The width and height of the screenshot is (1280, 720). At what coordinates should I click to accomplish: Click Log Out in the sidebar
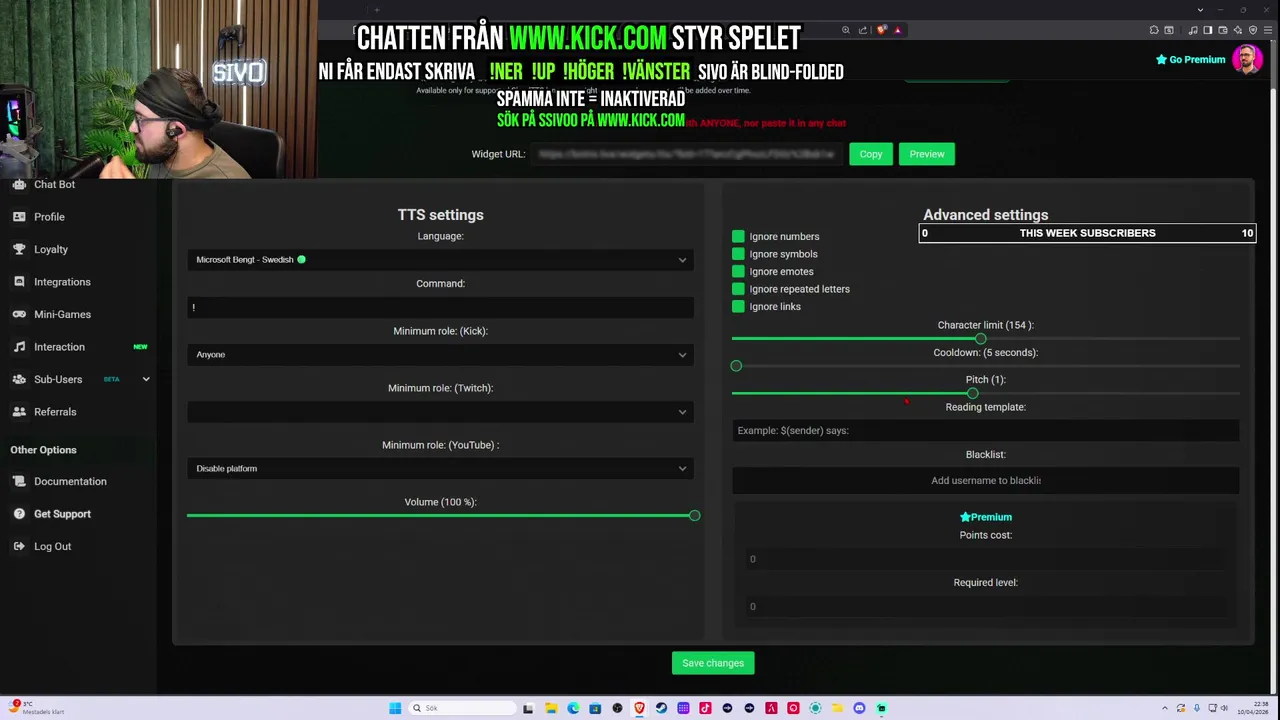click(x=52, y=546)
